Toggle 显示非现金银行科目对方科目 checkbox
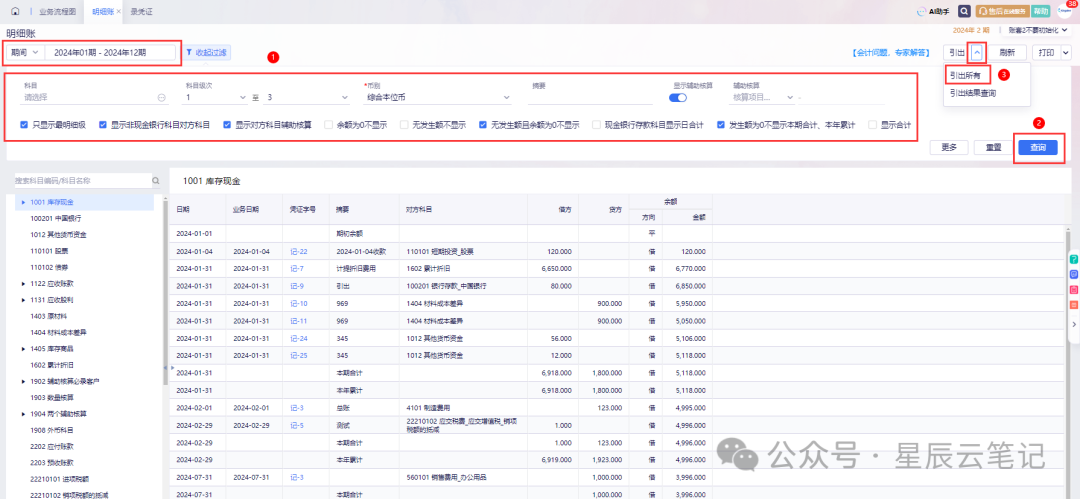The height and width of the screenshot is (499, 1080). [103, 125]
